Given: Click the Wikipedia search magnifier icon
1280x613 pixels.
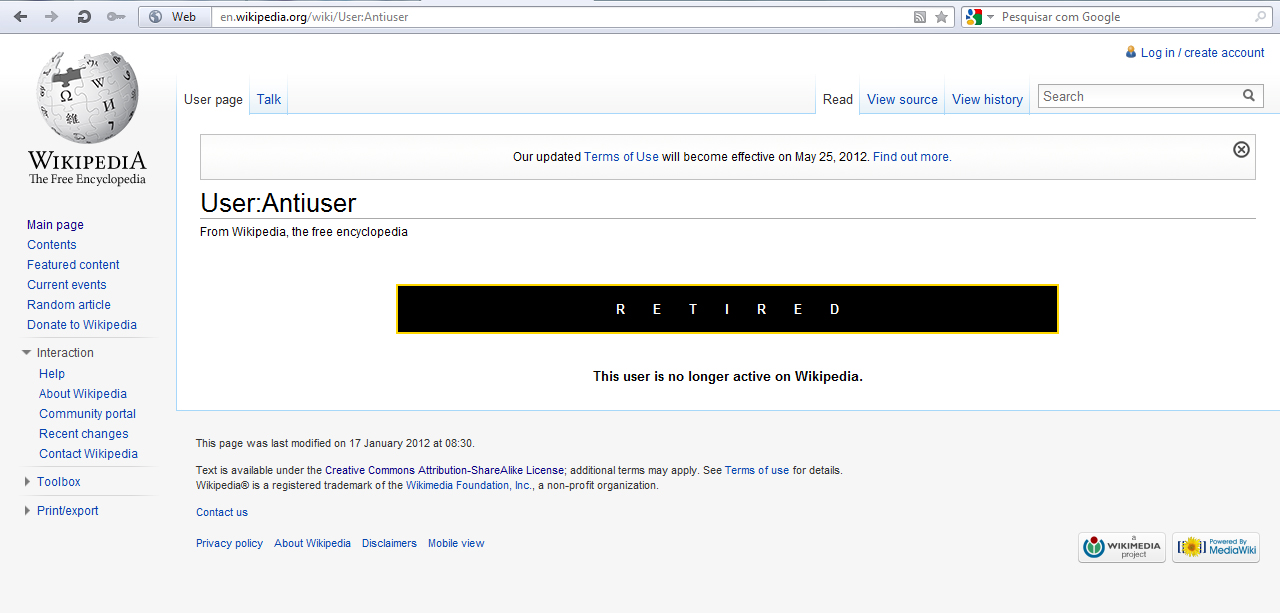Looking at the screenshot, I should coord(1249,96).
